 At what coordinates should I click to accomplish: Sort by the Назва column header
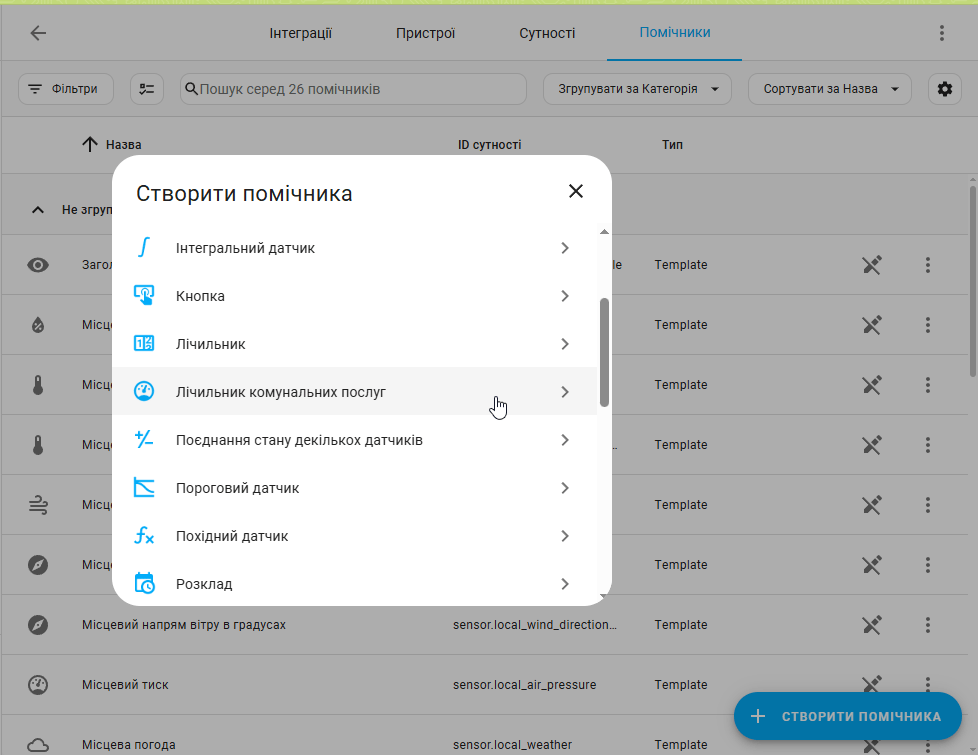pos(123,145)
